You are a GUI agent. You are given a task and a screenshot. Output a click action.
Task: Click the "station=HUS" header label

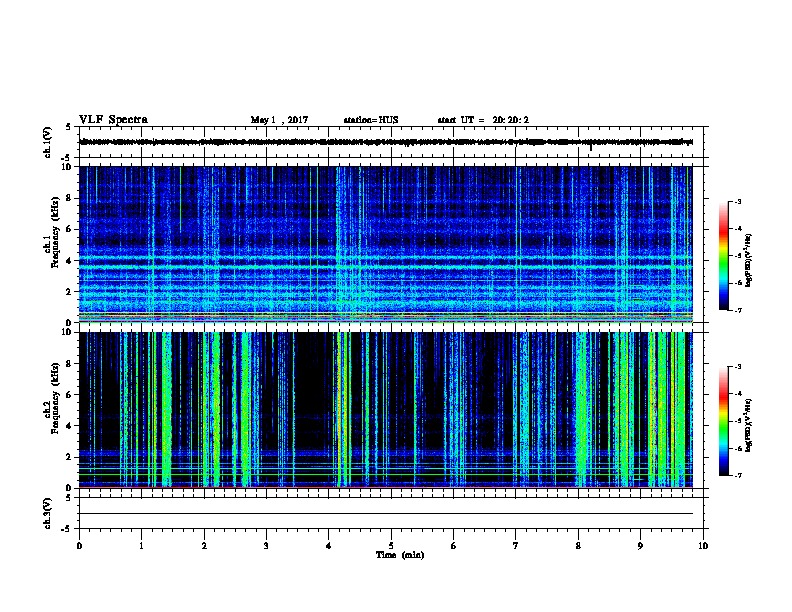pos(371,120)
